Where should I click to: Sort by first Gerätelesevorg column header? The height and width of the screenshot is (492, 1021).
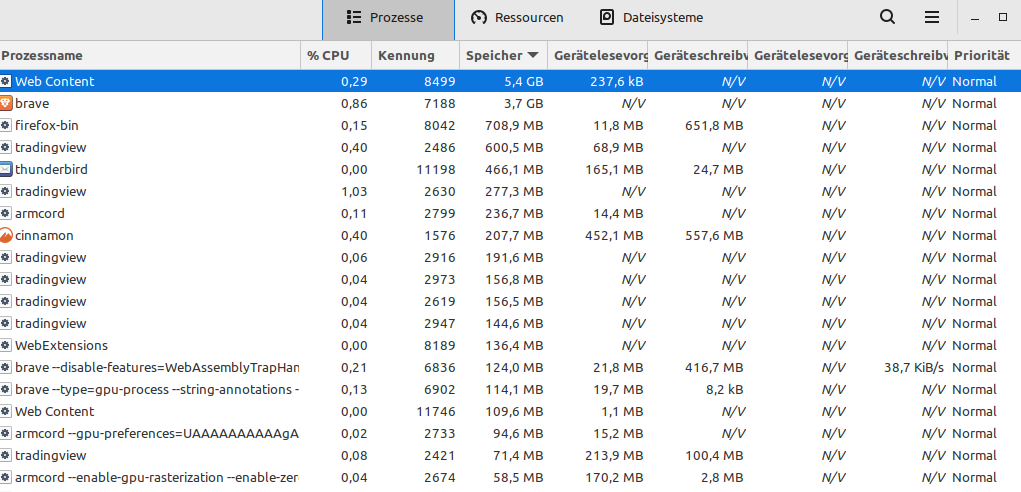598,55
